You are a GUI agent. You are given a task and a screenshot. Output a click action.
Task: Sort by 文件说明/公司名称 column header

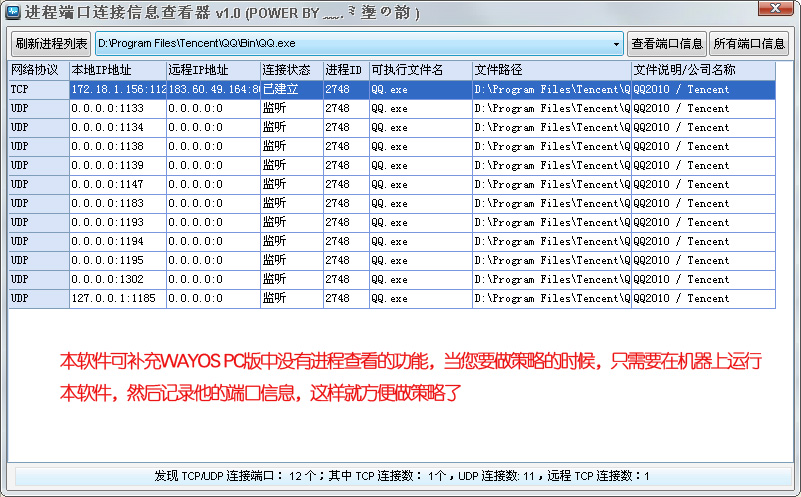(703, 70)
